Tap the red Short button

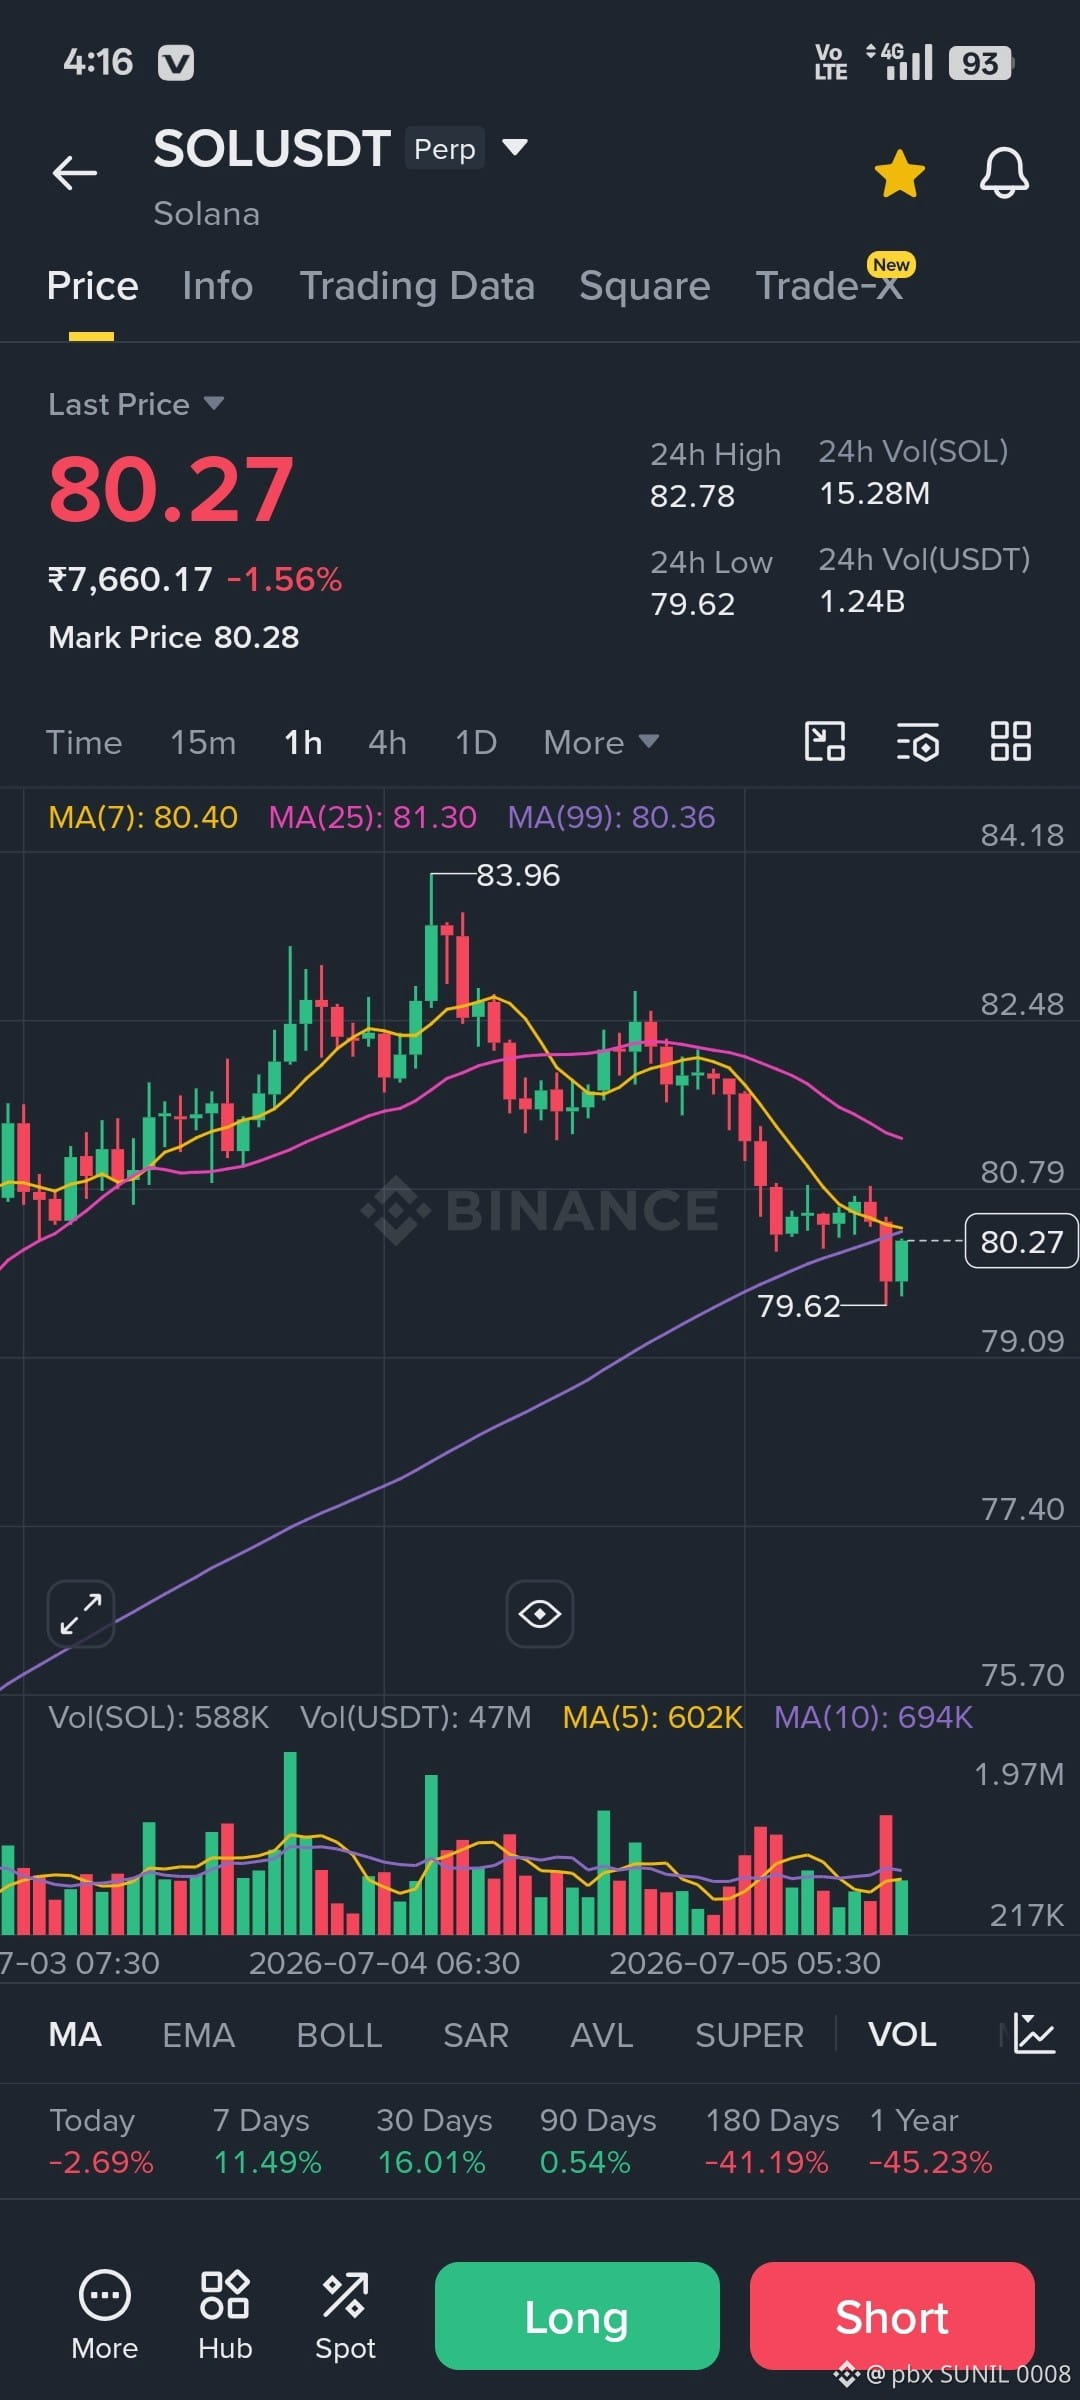tap(892, 2316)
